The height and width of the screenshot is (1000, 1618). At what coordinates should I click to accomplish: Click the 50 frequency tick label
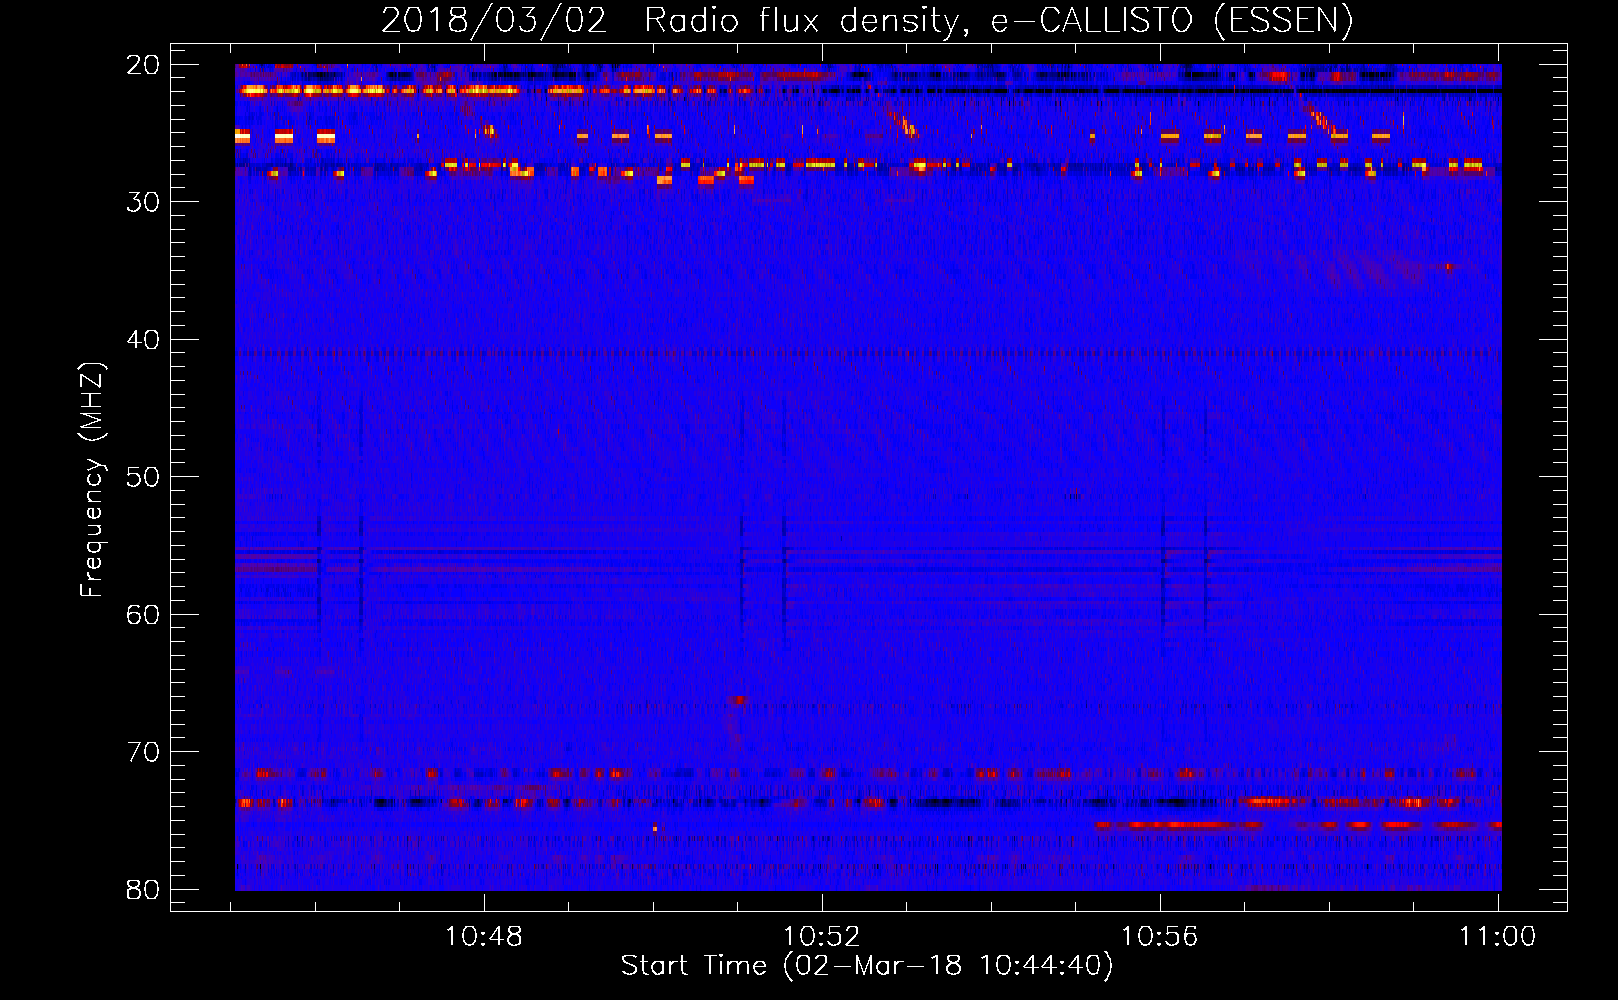(x=143, y=477)
